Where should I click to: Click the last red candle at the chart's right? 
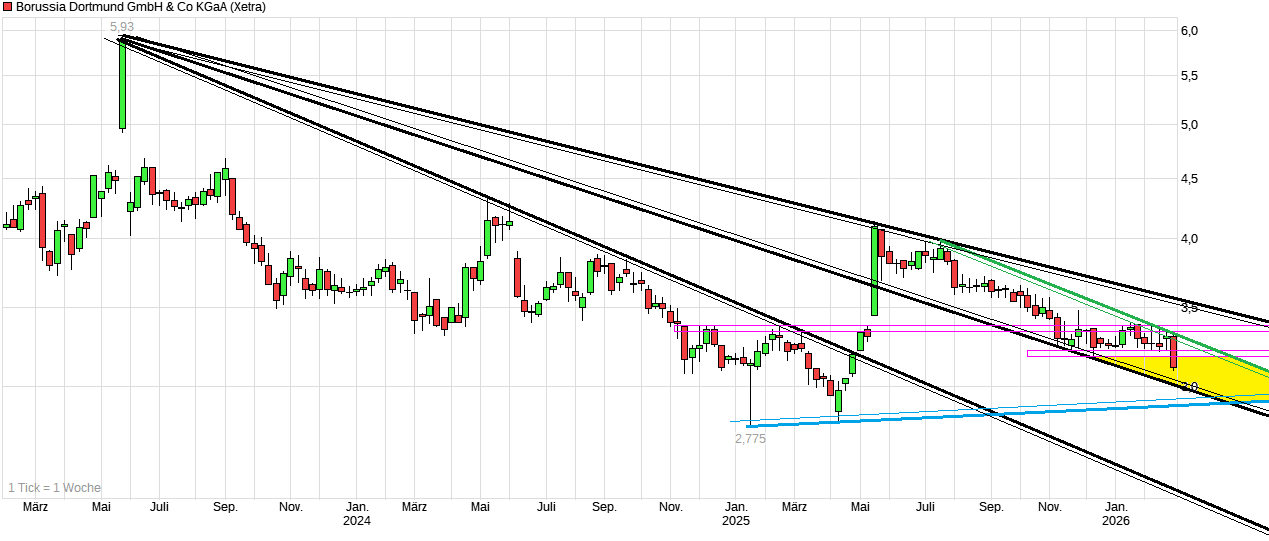point(1173,352)
